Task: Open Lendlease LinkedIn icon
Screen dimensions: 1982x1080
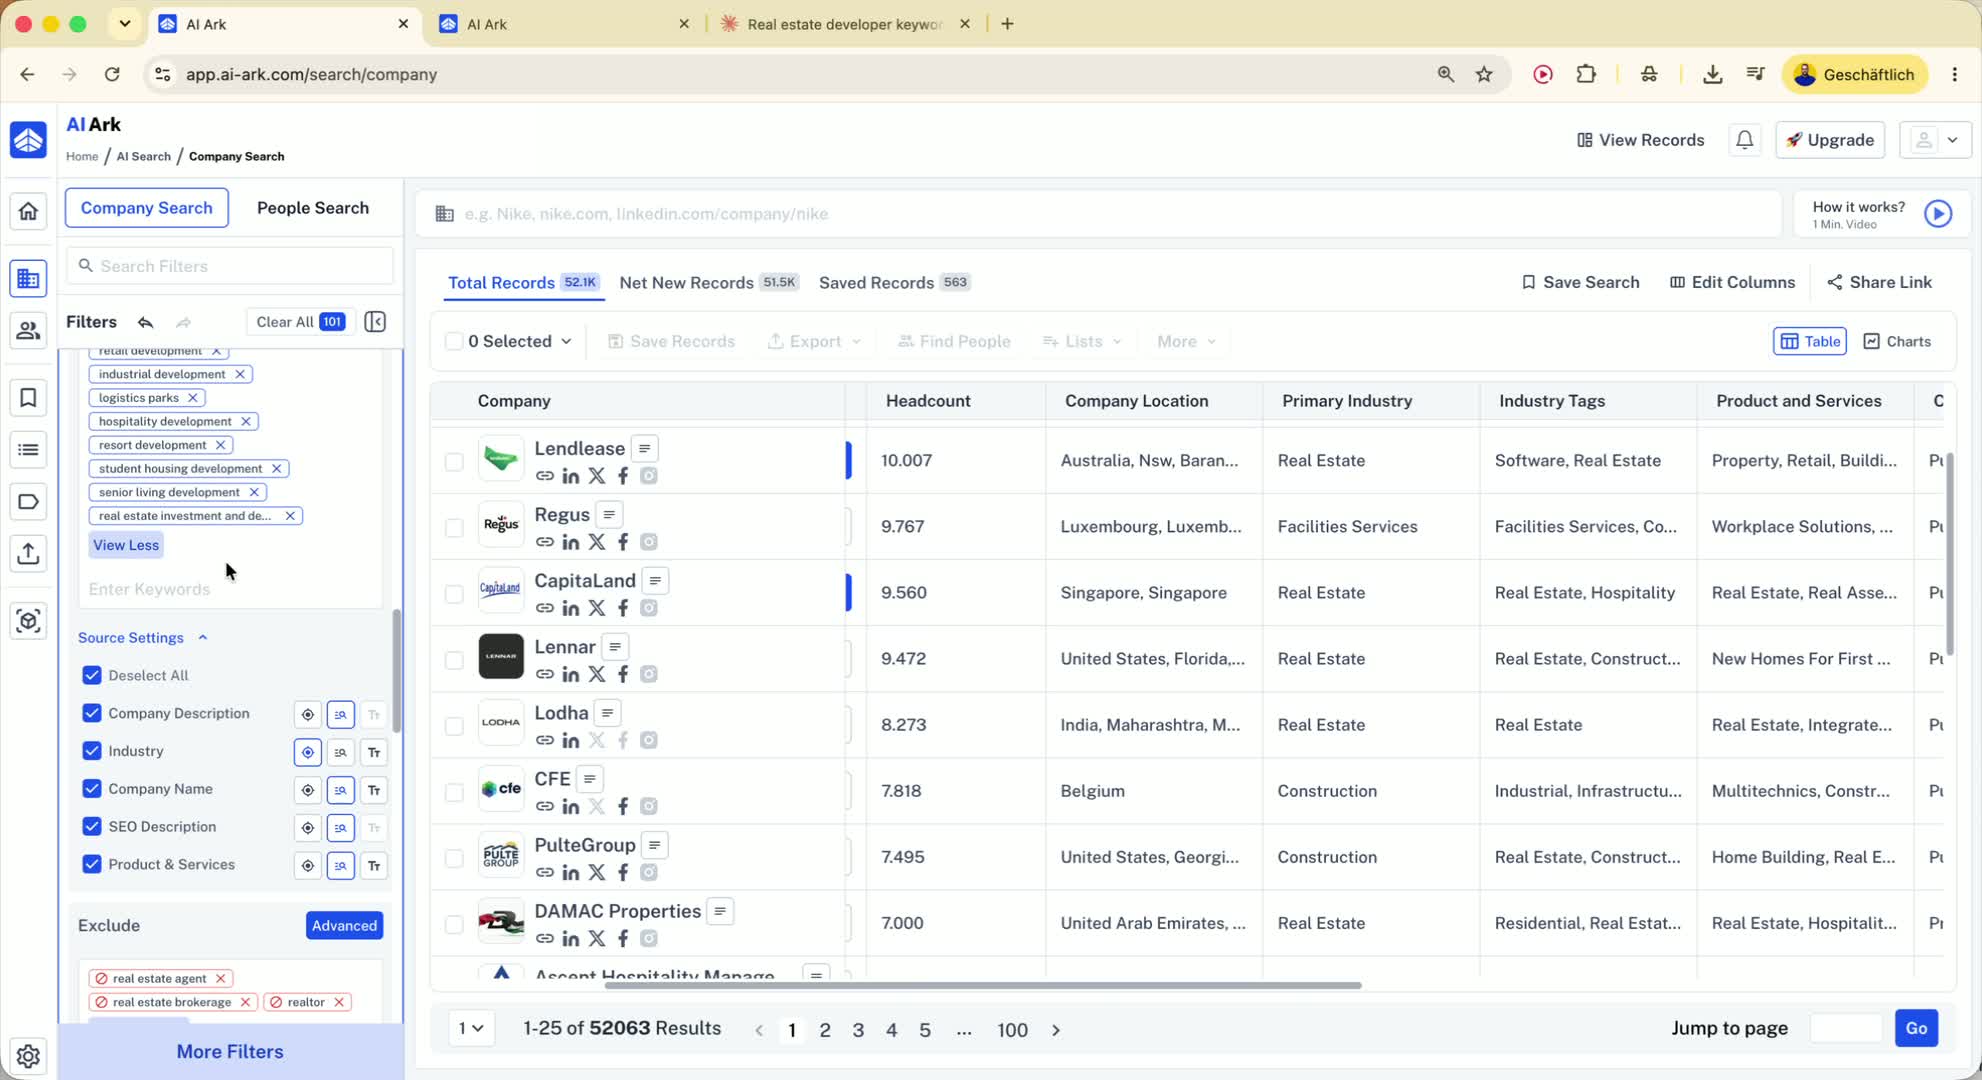Action: tap(571, 476)
